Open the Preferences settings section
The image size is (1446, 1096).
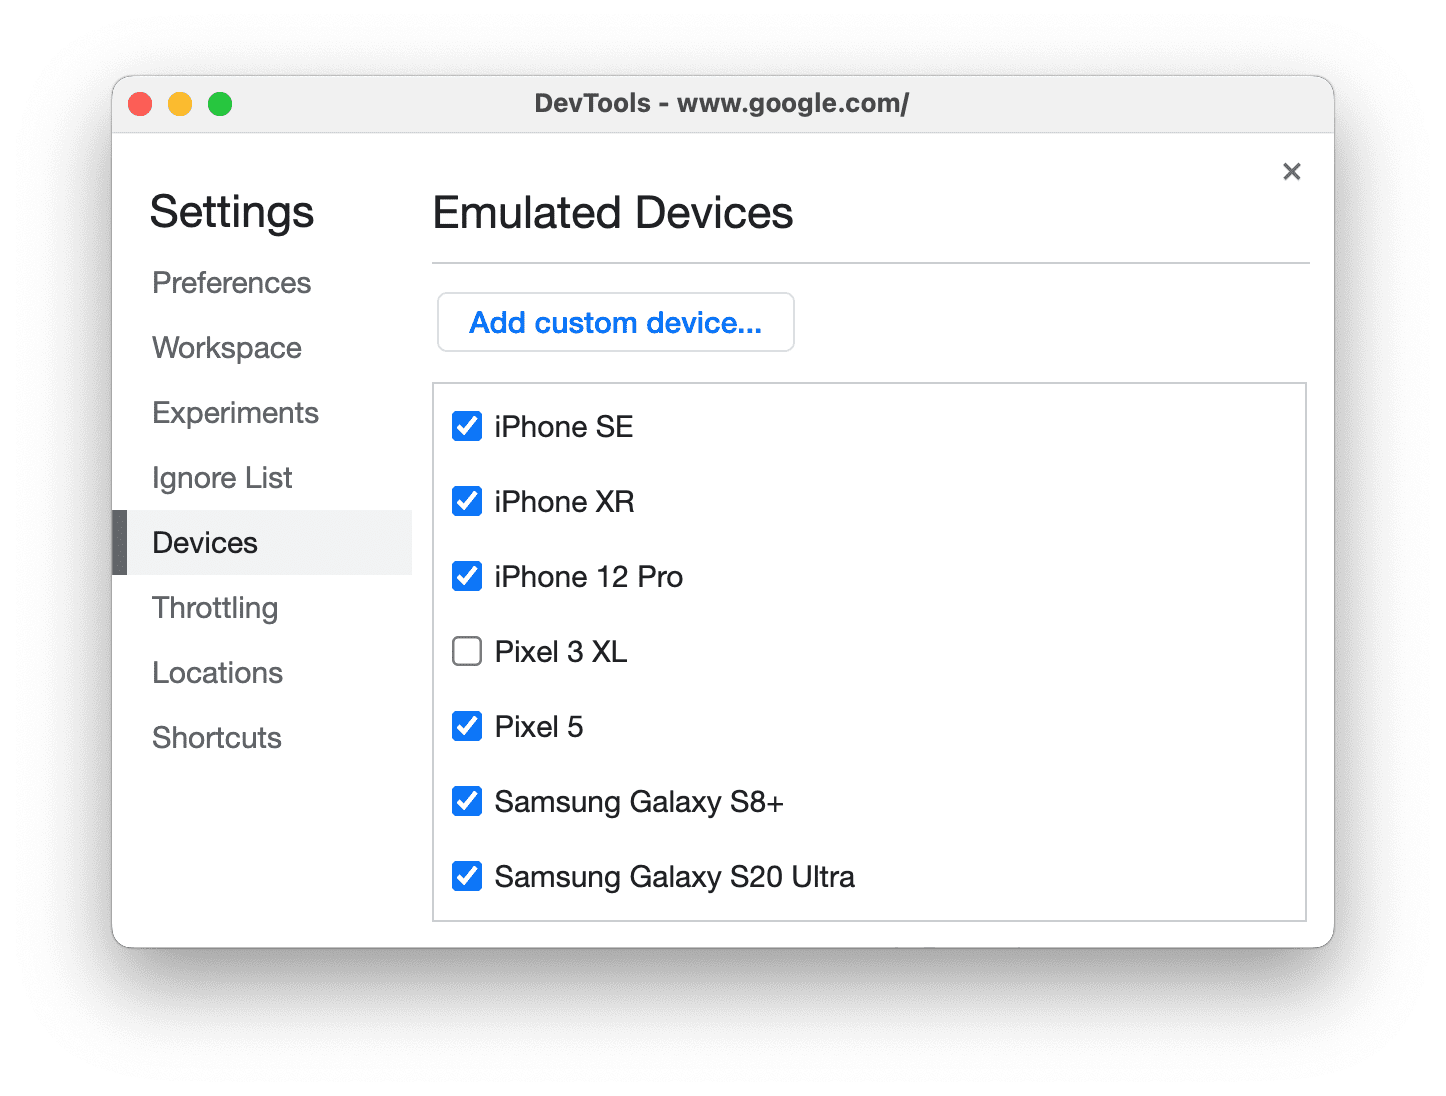tap(231, 283)
